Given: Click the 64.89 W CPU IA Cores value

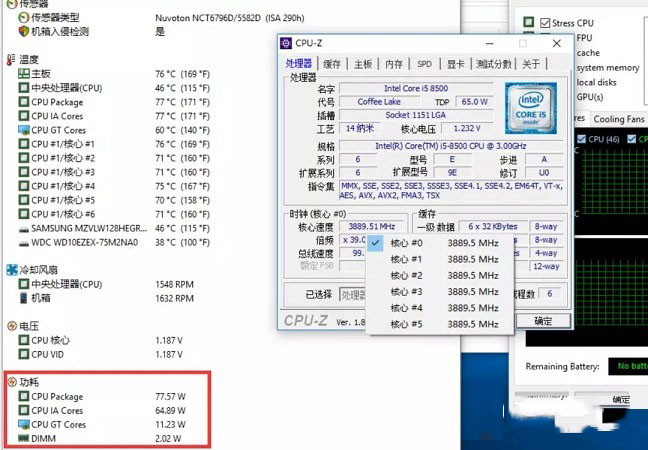Looking at the screenshot, I should (170, 411).
